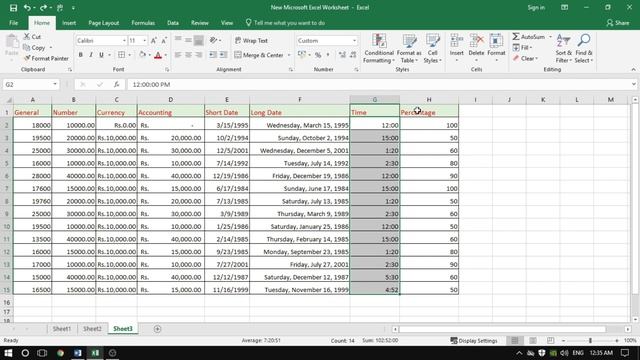Image resolution: width=640 pixels, height=360 pixels.
Task: Toggle Bold formatting
Action: pyautogui.click(x=80, y=55)
